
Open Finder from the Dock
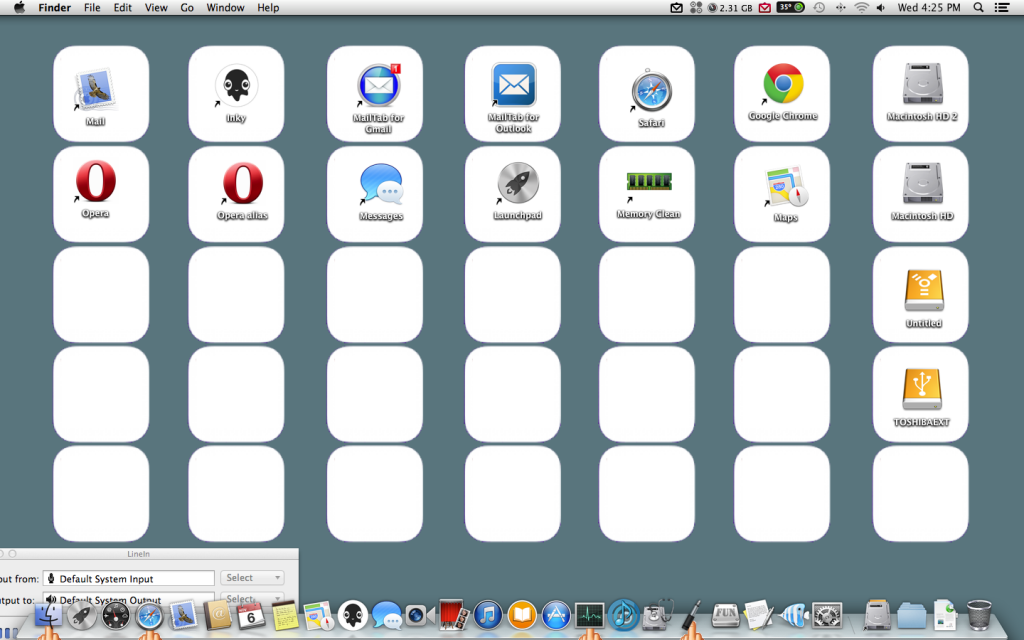[x=48, y=615]
